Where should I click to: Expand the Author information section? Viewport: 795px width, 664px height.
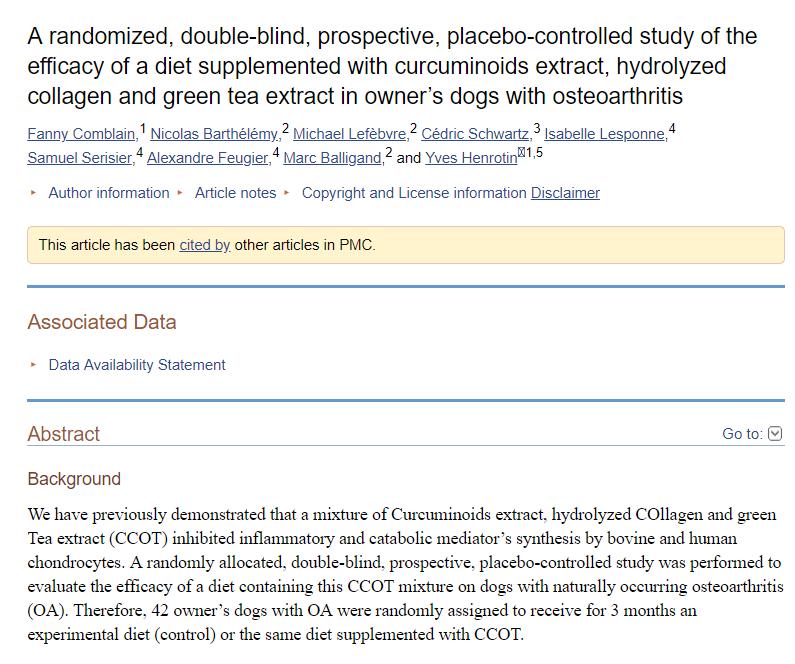[x=108, y=193]
